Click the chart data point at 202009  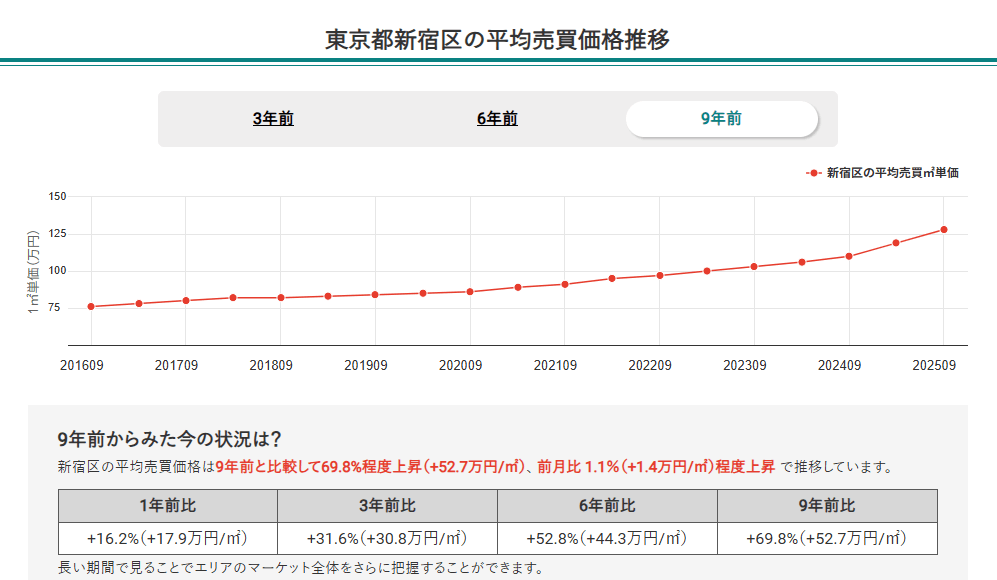pyautogui.click(x=470, y=292)
